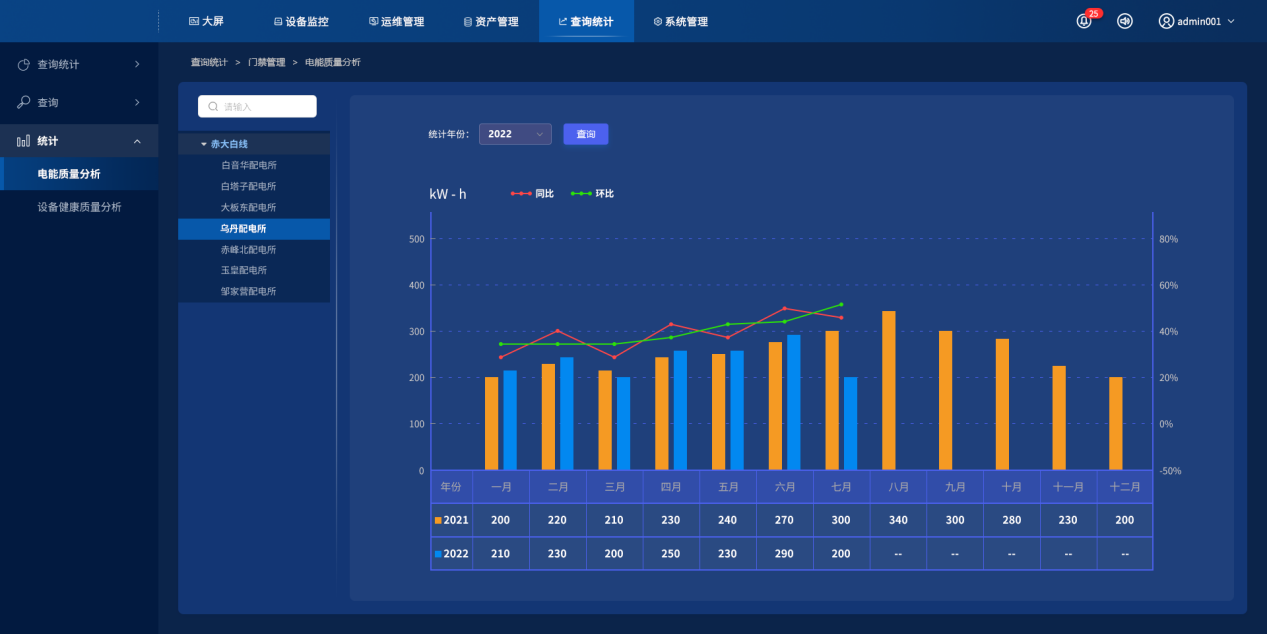Viewport: 1267px width, 634px height.
Task: Click the 2021 十月 cell showing 280
Action: tap(1011, 520)
